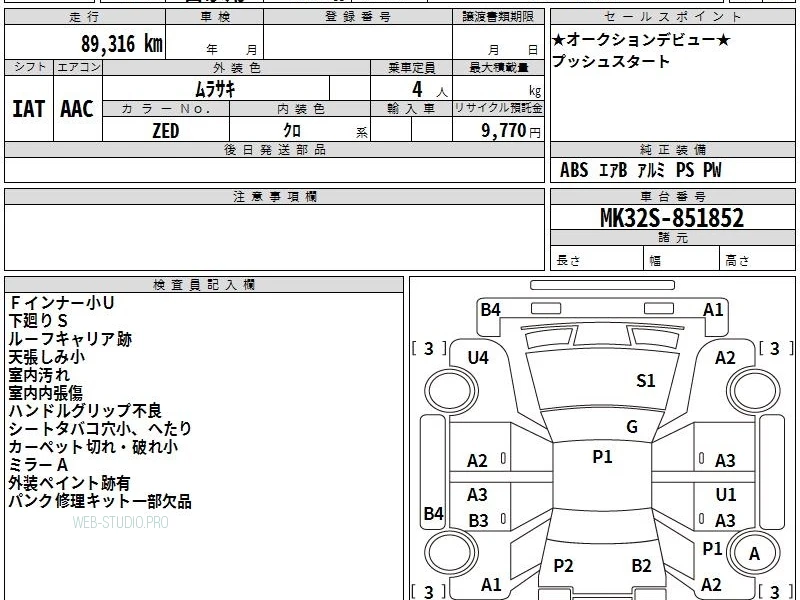Click the 走行 column header
Viewport: 800px width, 600px height.
tap(85, 17)
